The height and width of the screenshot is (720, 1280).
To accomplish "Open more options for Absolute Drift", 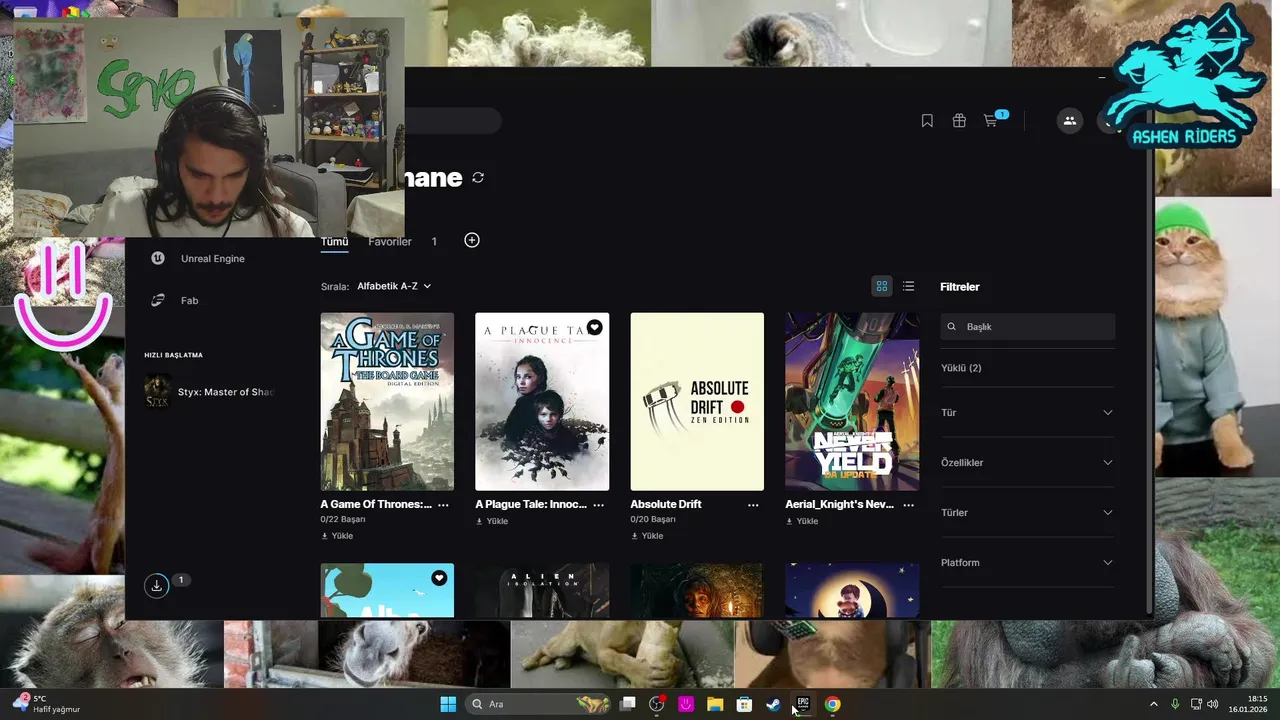I will point(753,505).
